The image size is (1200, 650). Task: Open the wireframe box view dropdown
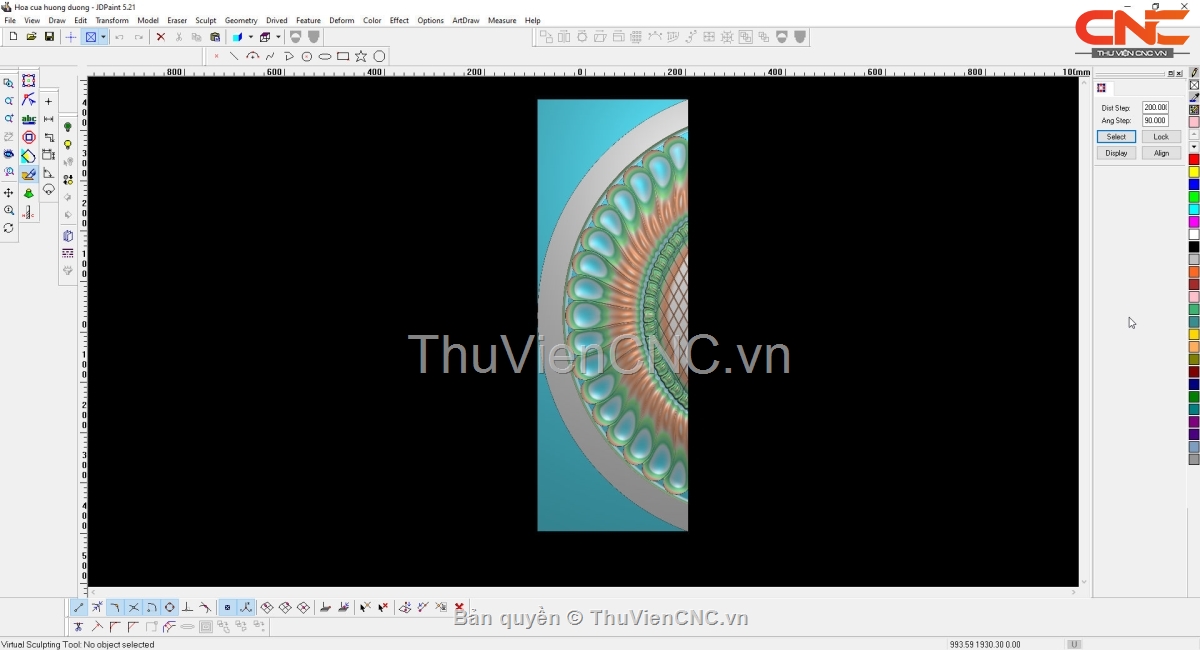278,37
